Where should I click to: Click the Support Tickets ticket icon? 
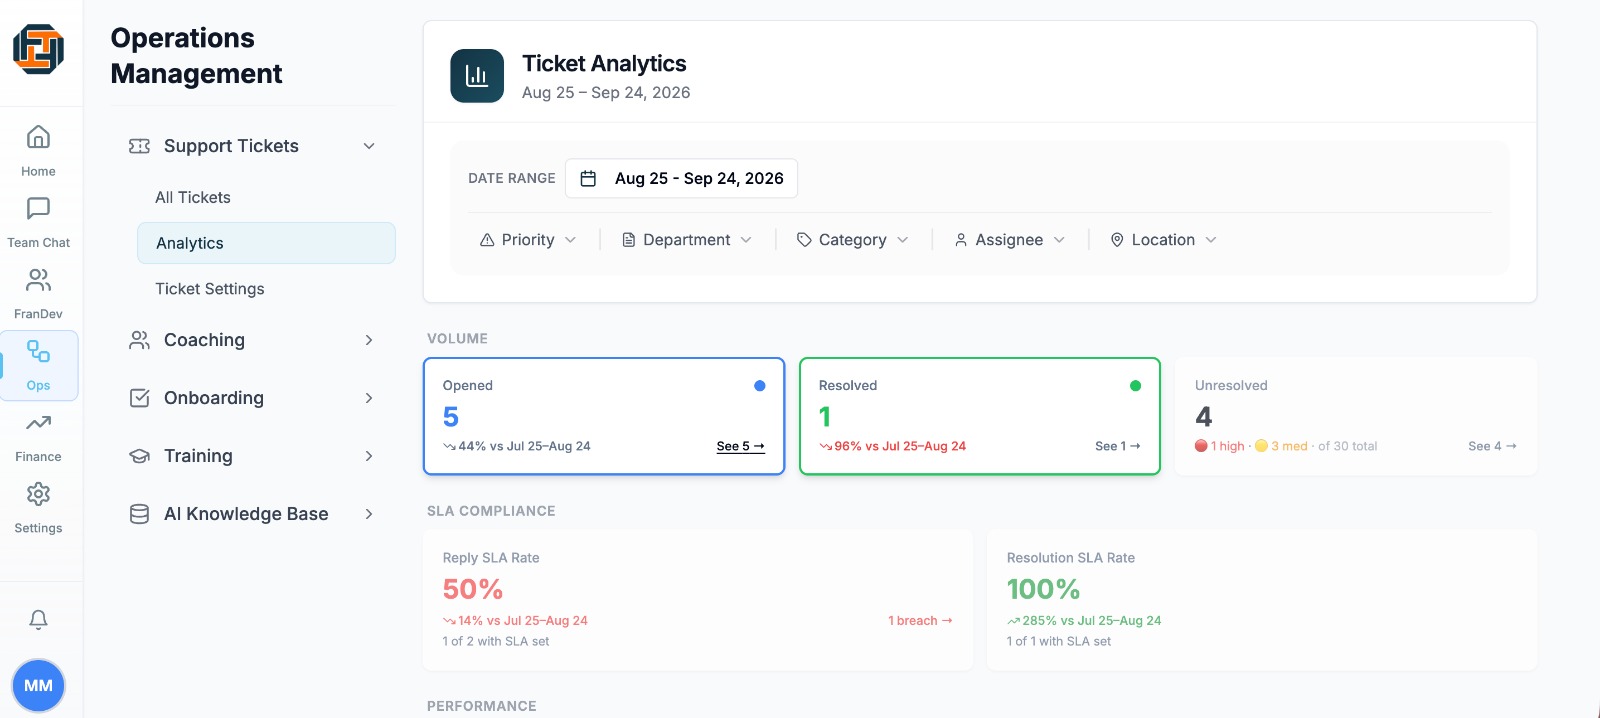point(139,146)
